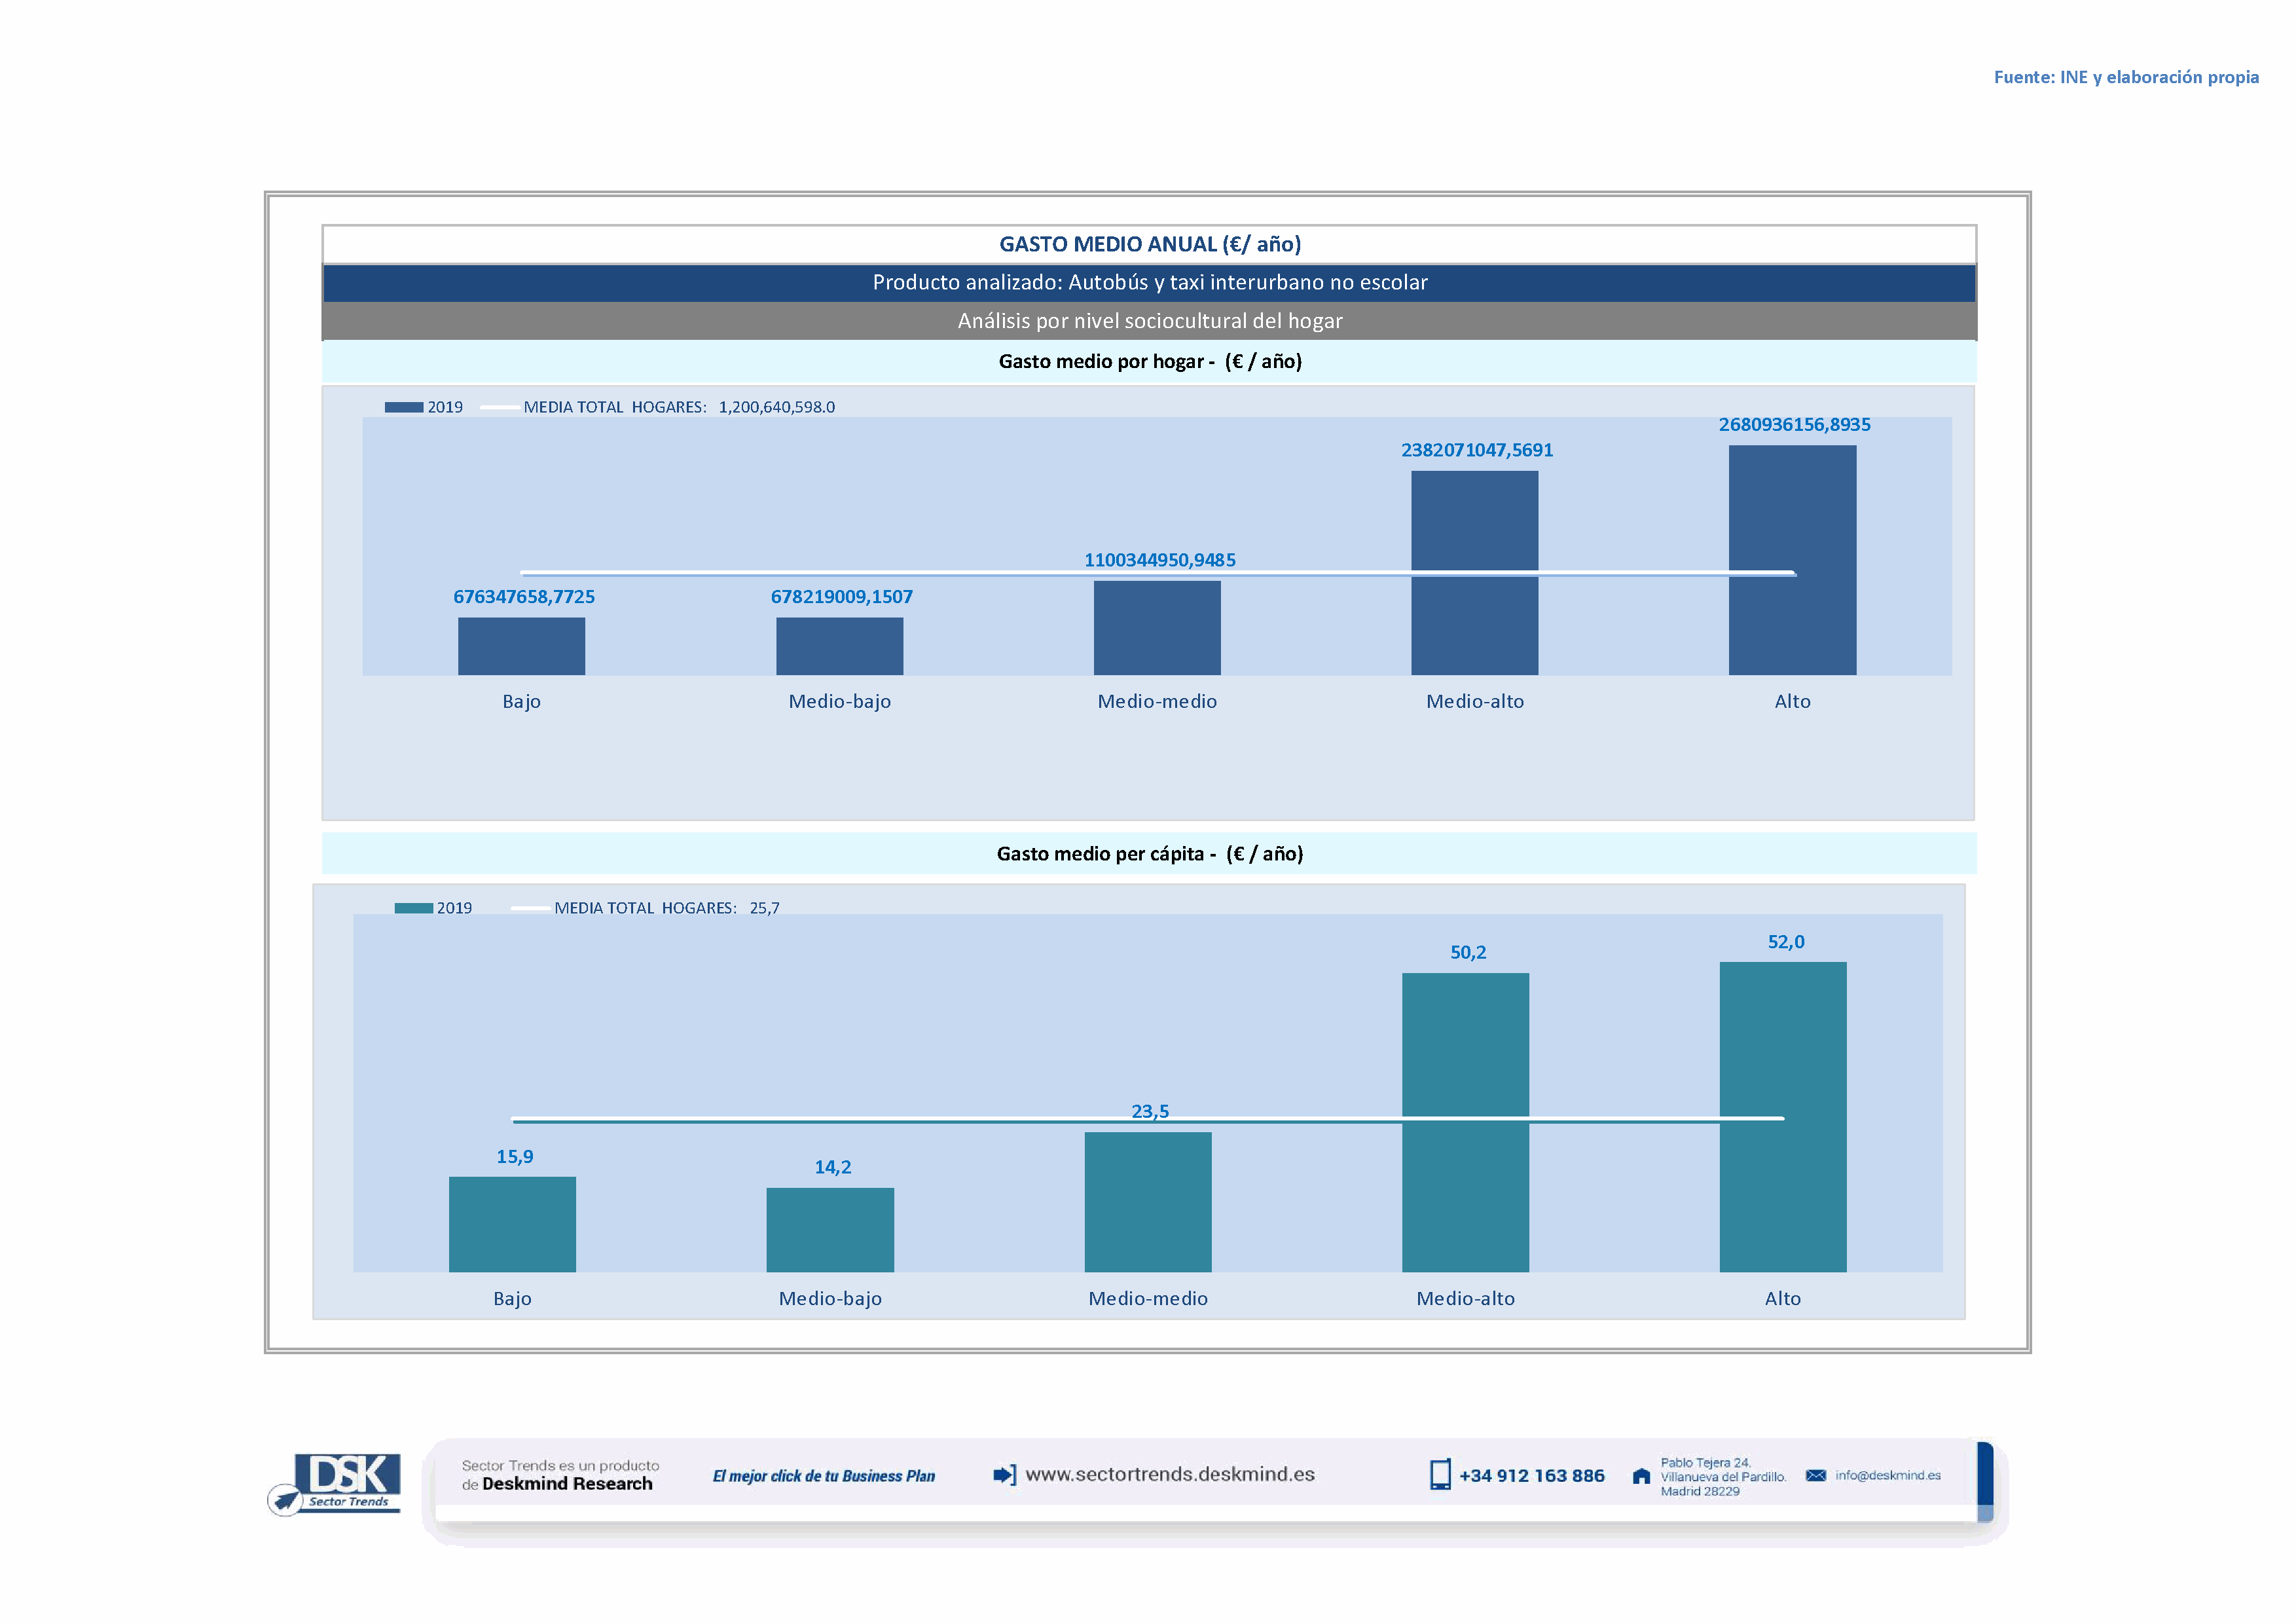Click the Medio-medio bar labeled 23,5
The height and width of the screenshot is (1624, 2296).
tap(1148, 1202)
